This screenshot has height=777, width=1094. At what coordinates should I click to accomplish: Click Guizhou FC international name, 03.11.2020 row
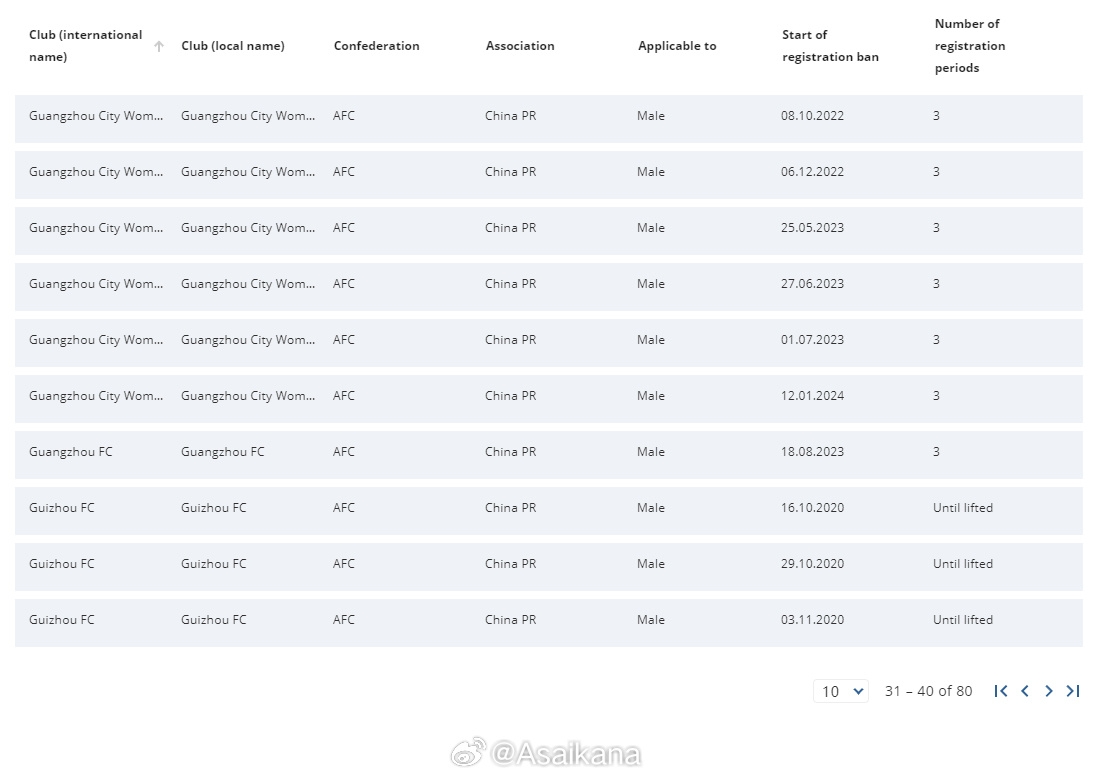[x=61, y=620]
